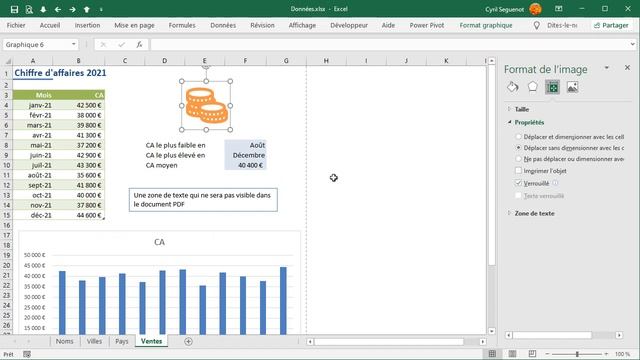Click the zoom in plus button
Screen dimensions: 640x360
[x=606, y=354]
